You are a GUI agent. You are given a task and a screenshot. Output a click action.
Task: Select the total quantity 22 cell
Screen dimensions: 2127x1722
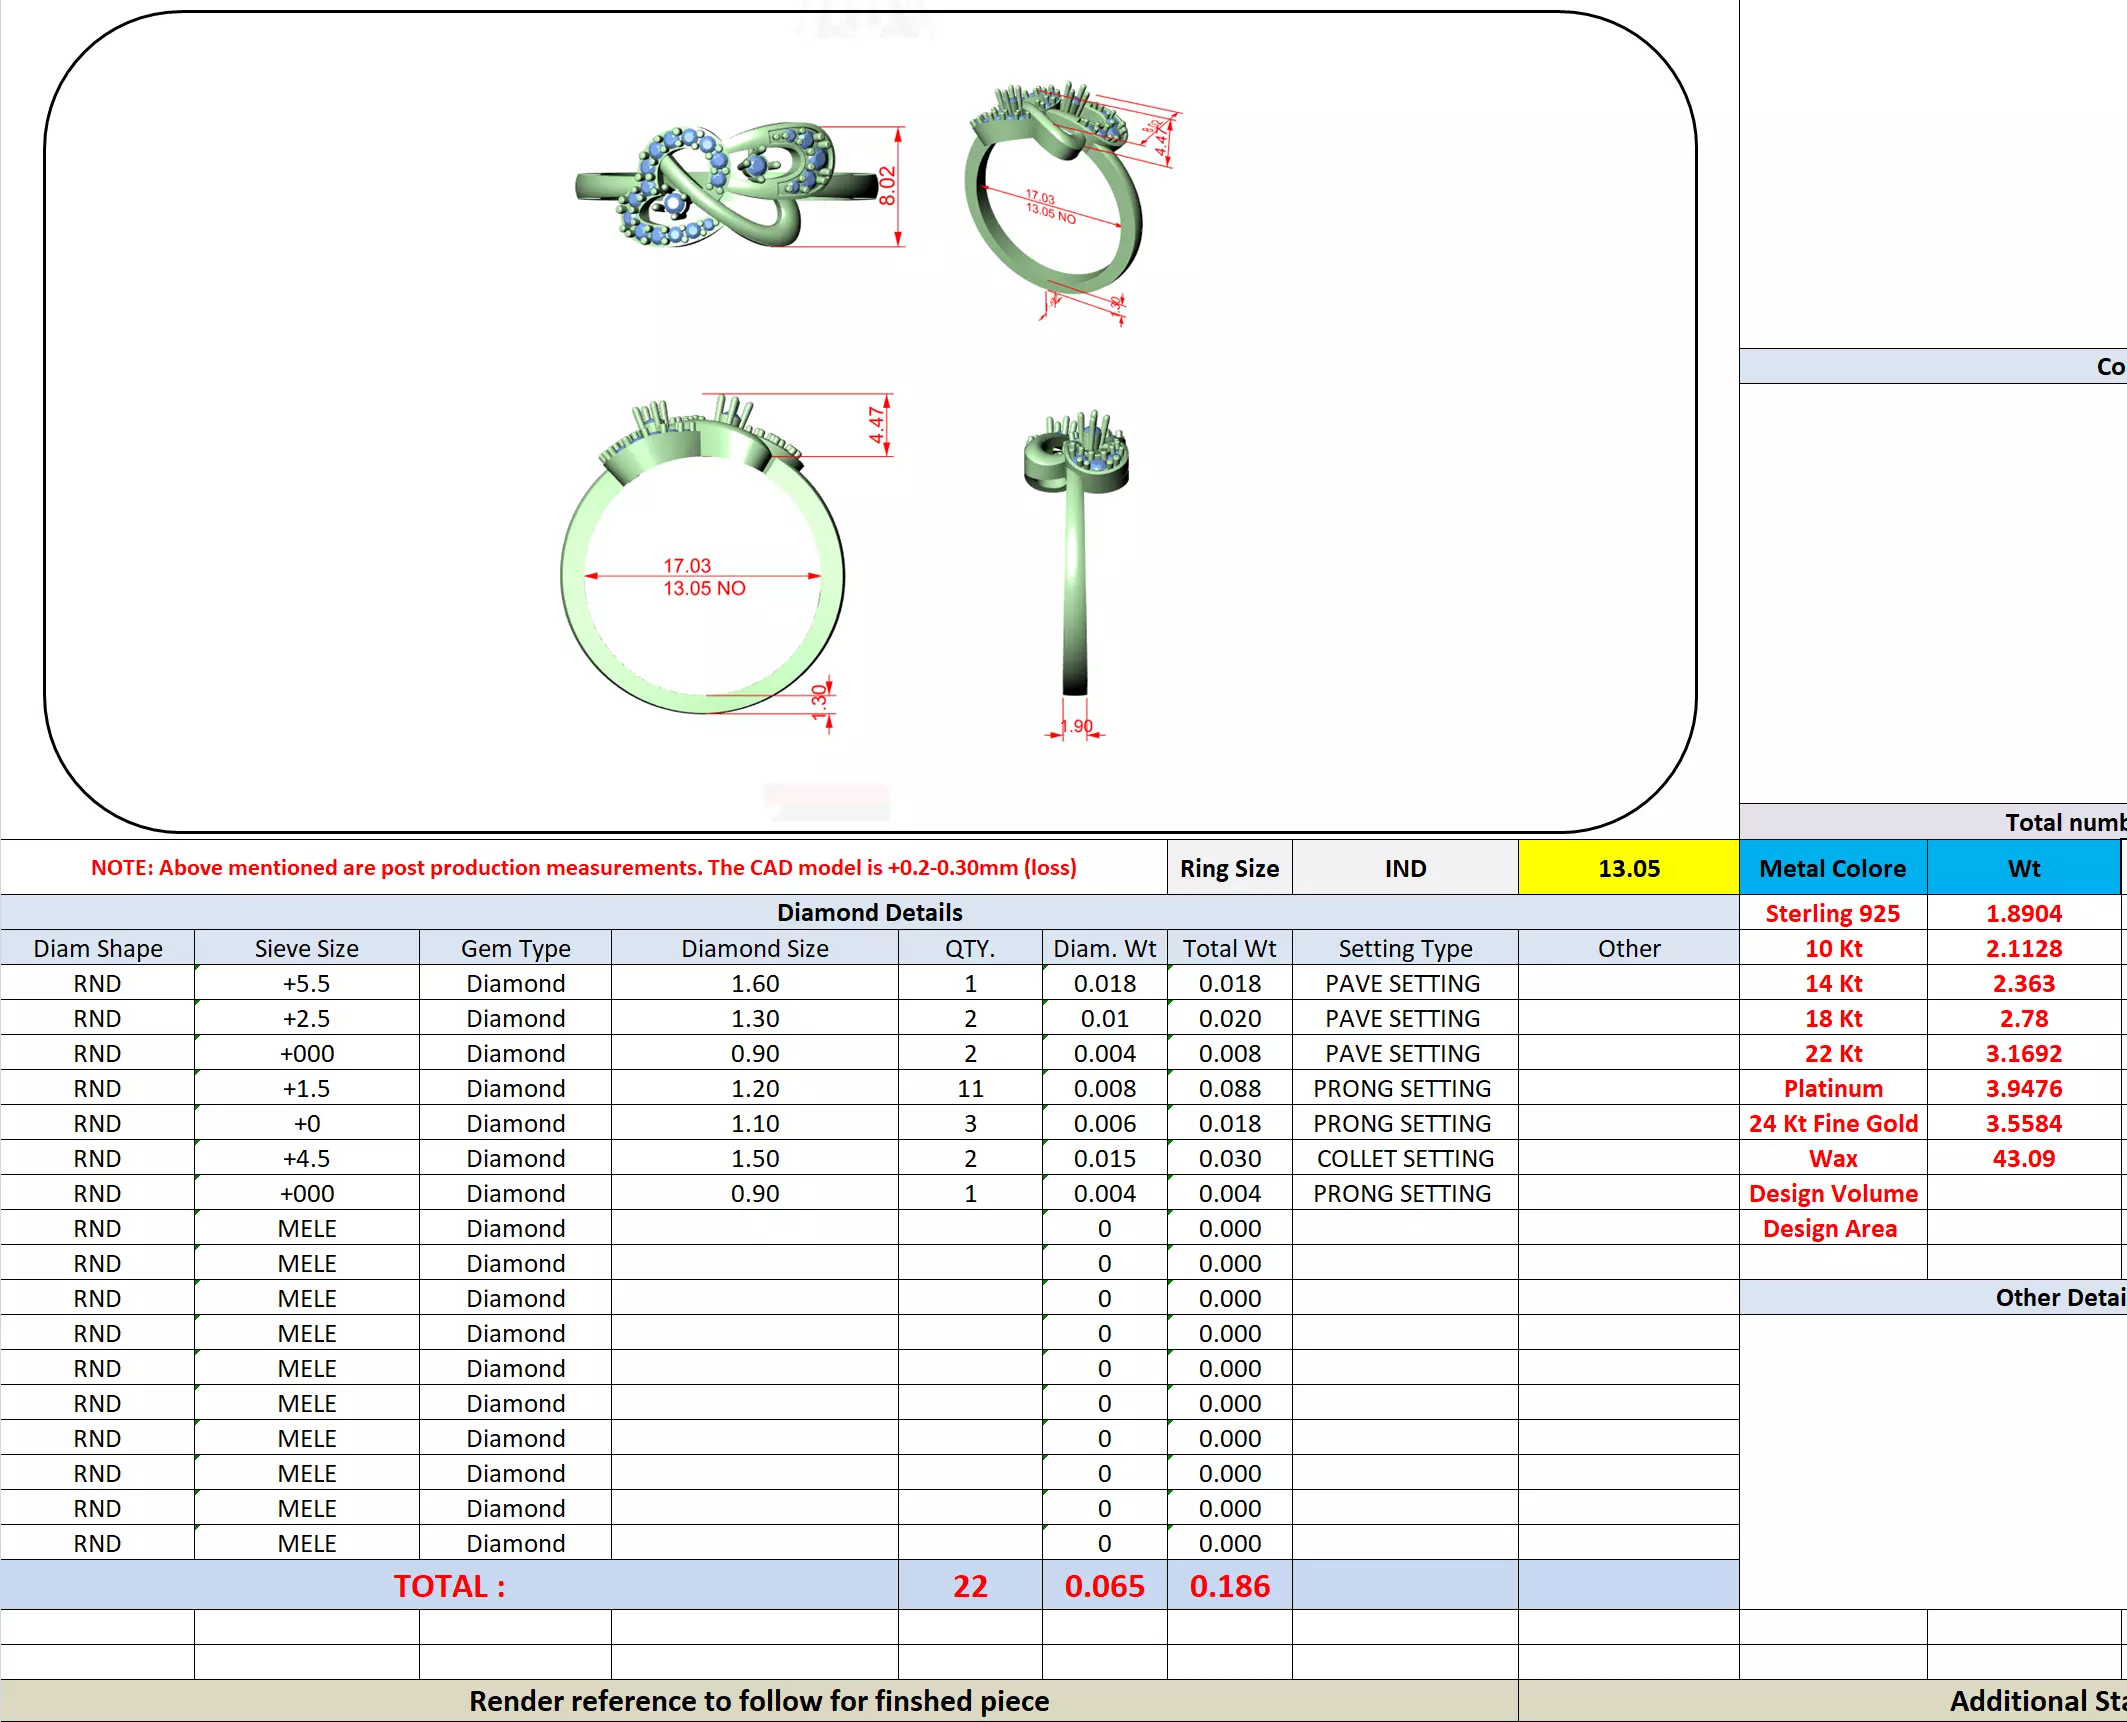969,1586
